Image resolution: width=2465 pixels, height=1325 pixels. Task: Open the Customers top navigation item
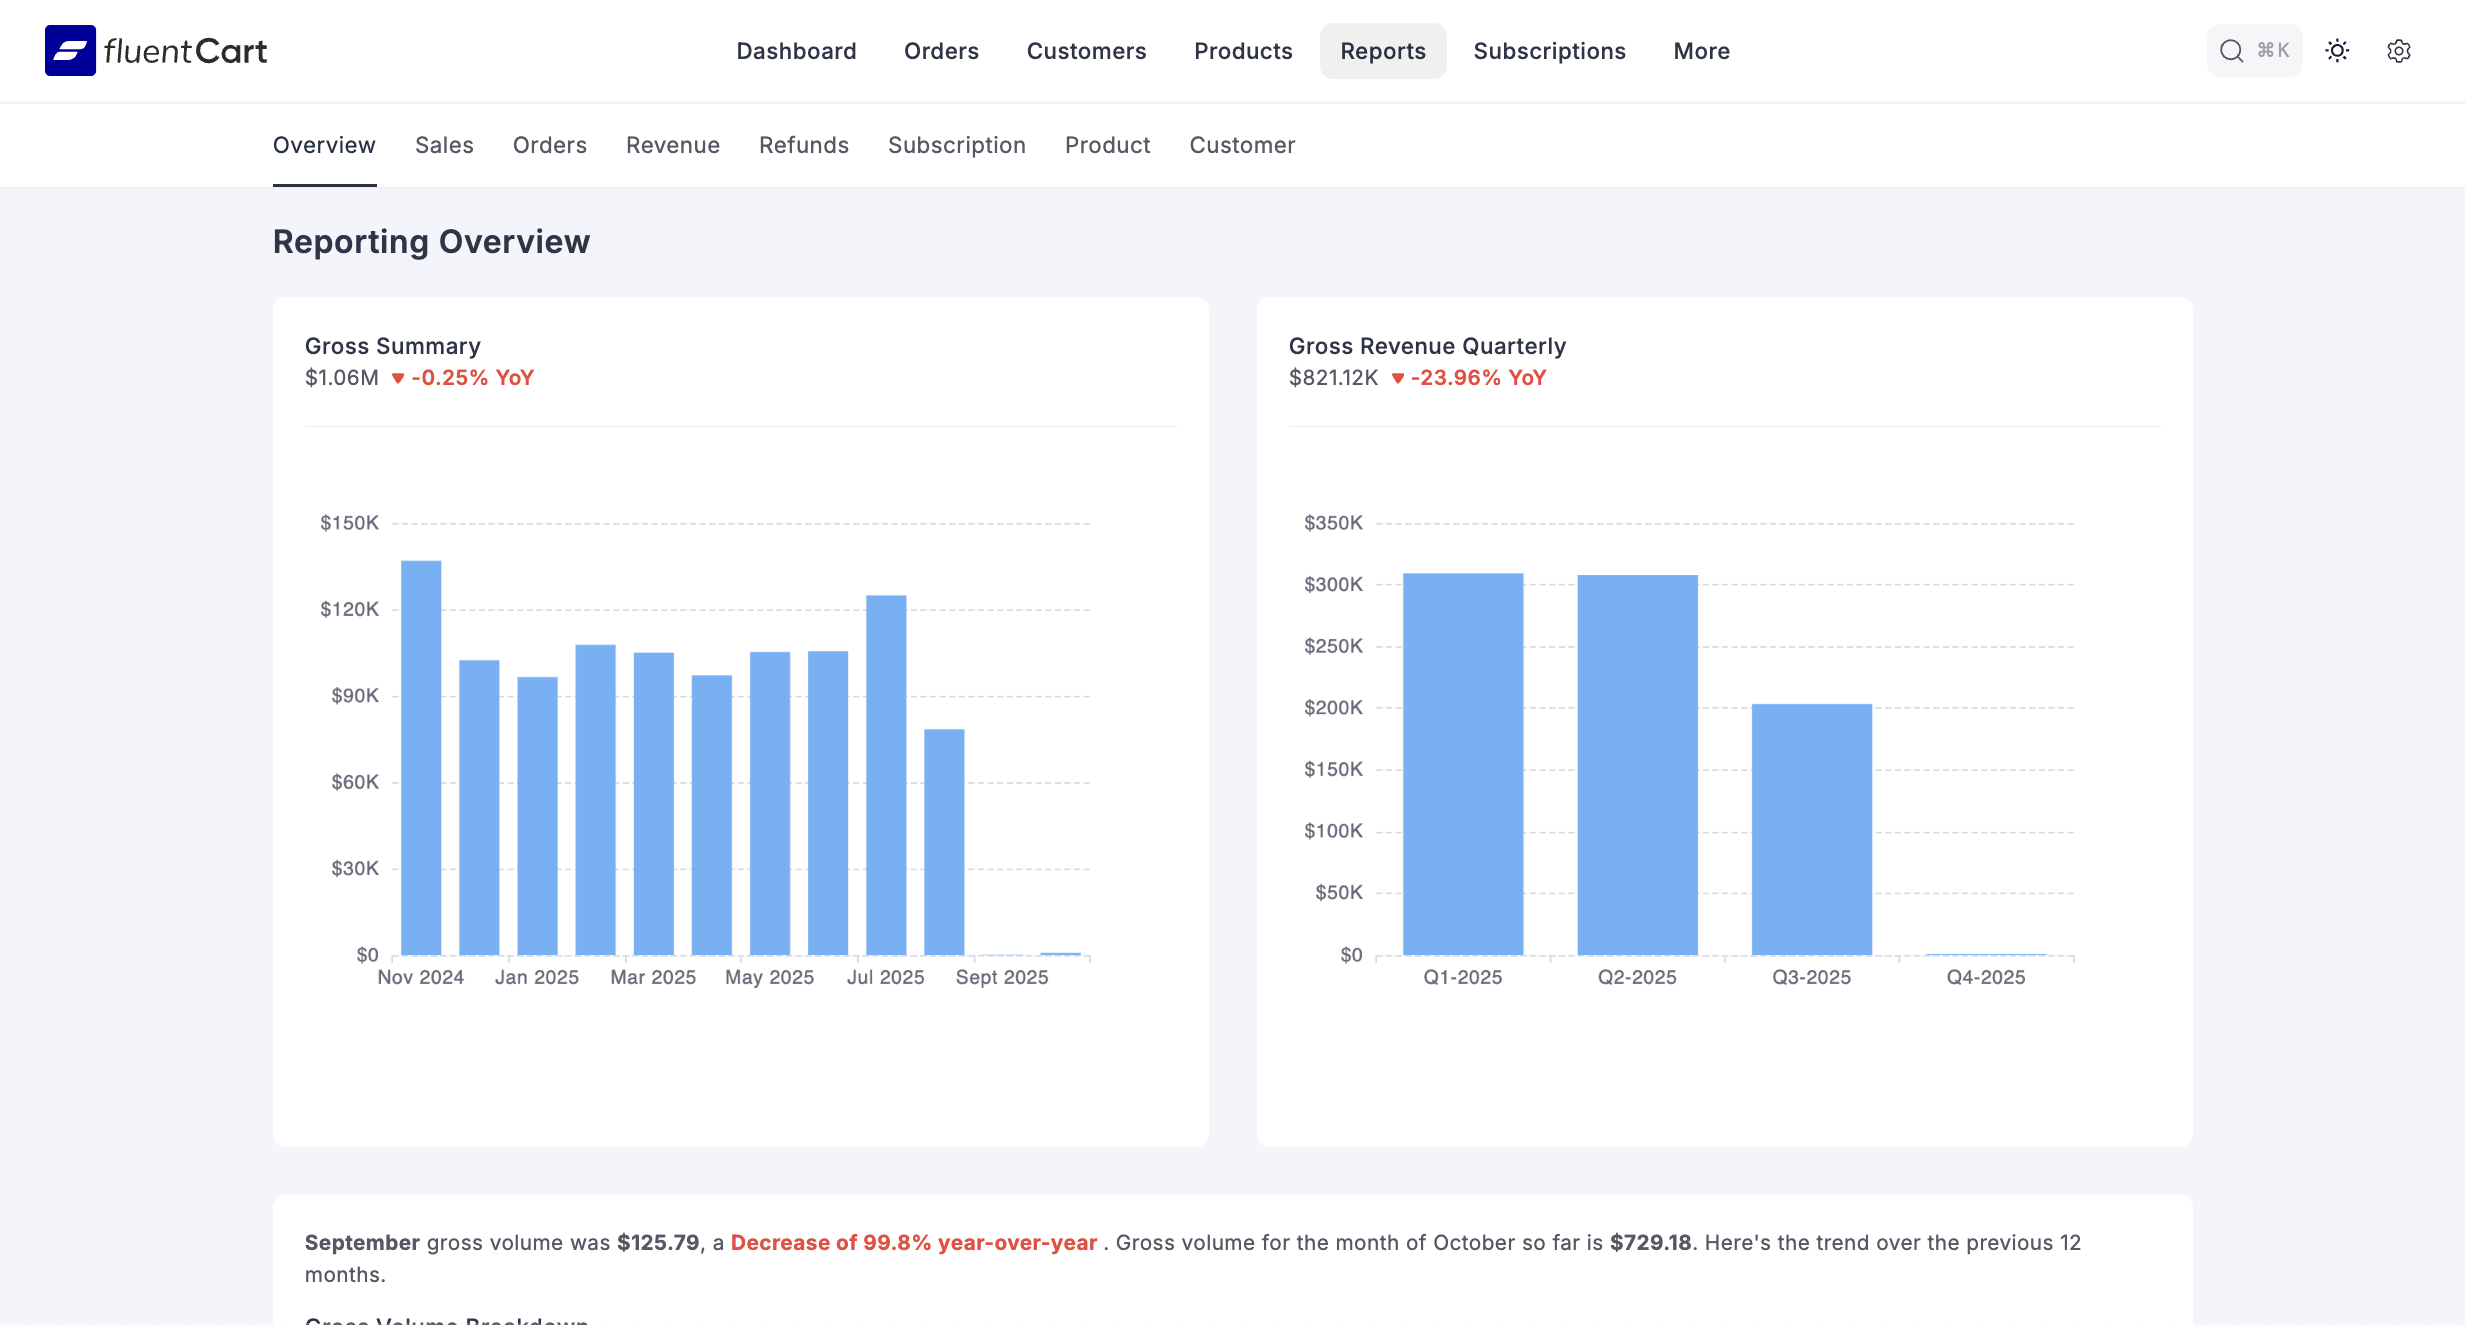point(1086,51)
